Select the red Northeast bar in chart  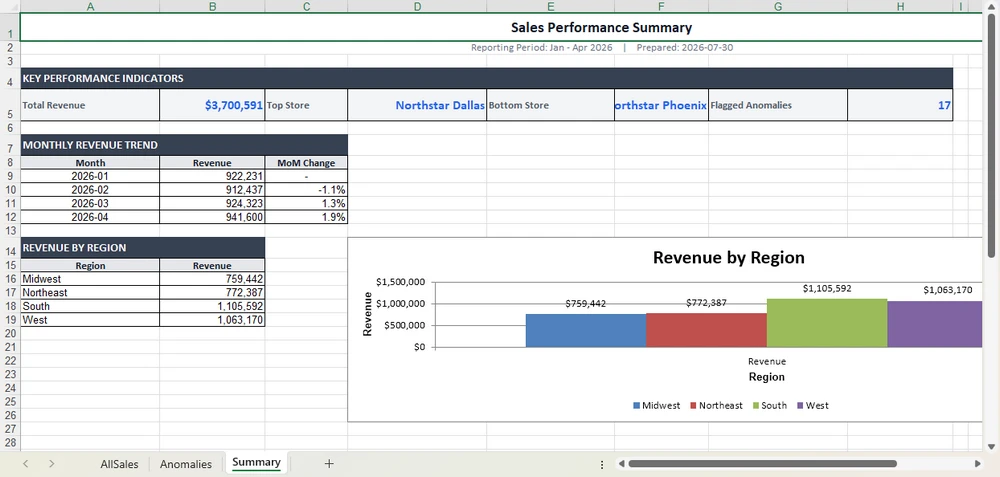[x=706, y=330]
